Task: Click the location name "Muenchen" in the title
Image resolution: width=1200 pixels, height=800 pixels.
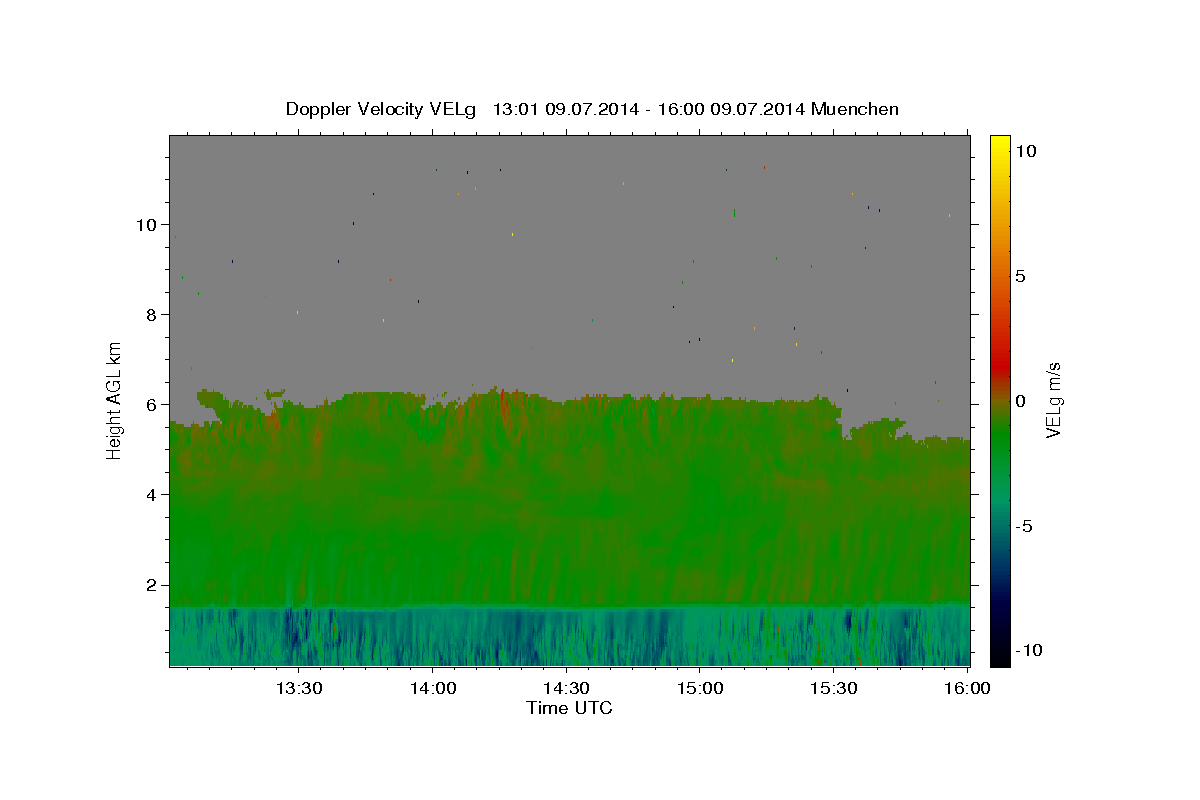Action: tap(855, 109)
